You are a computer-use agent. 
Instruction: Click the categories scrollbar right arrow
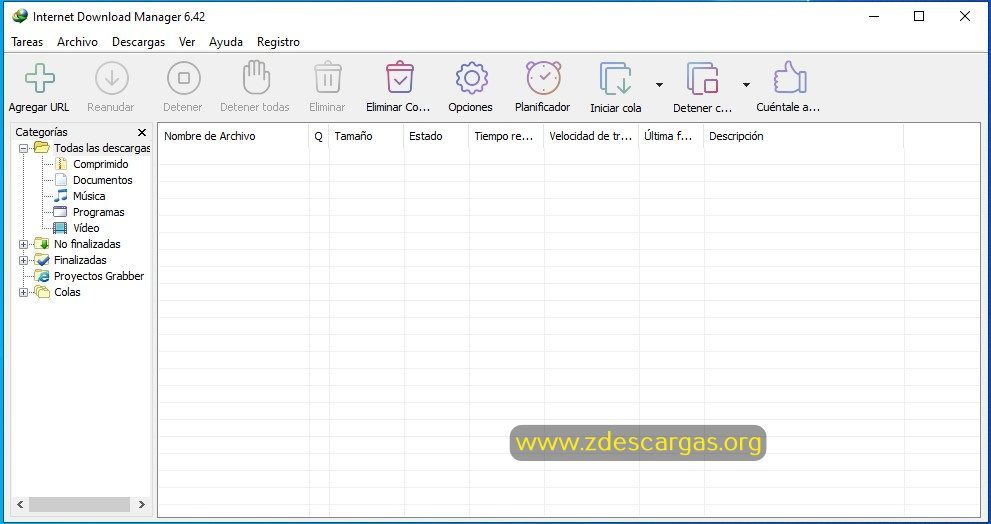point(142,504)
